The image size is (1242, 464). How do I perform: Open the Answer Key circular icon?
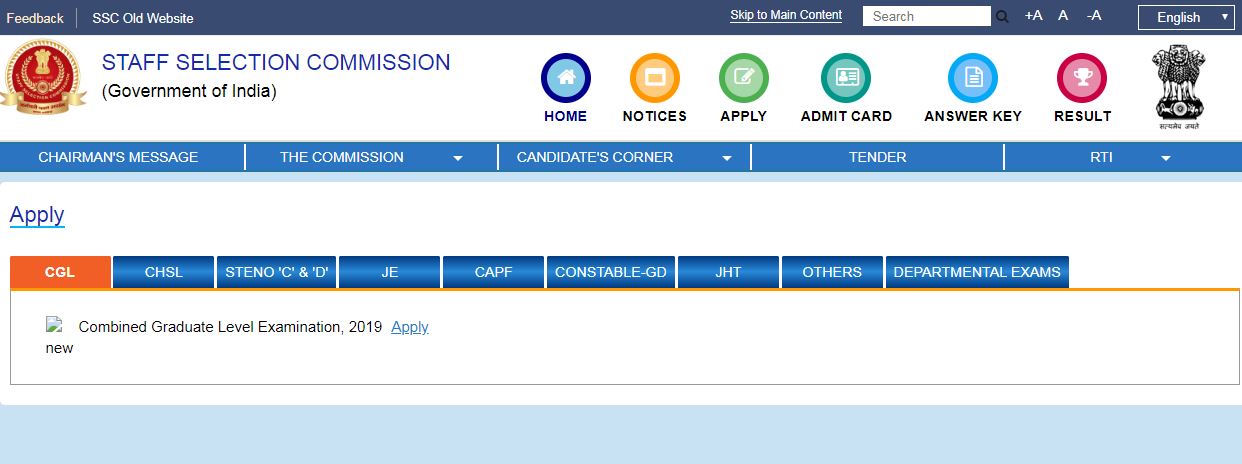pos(973,78)
